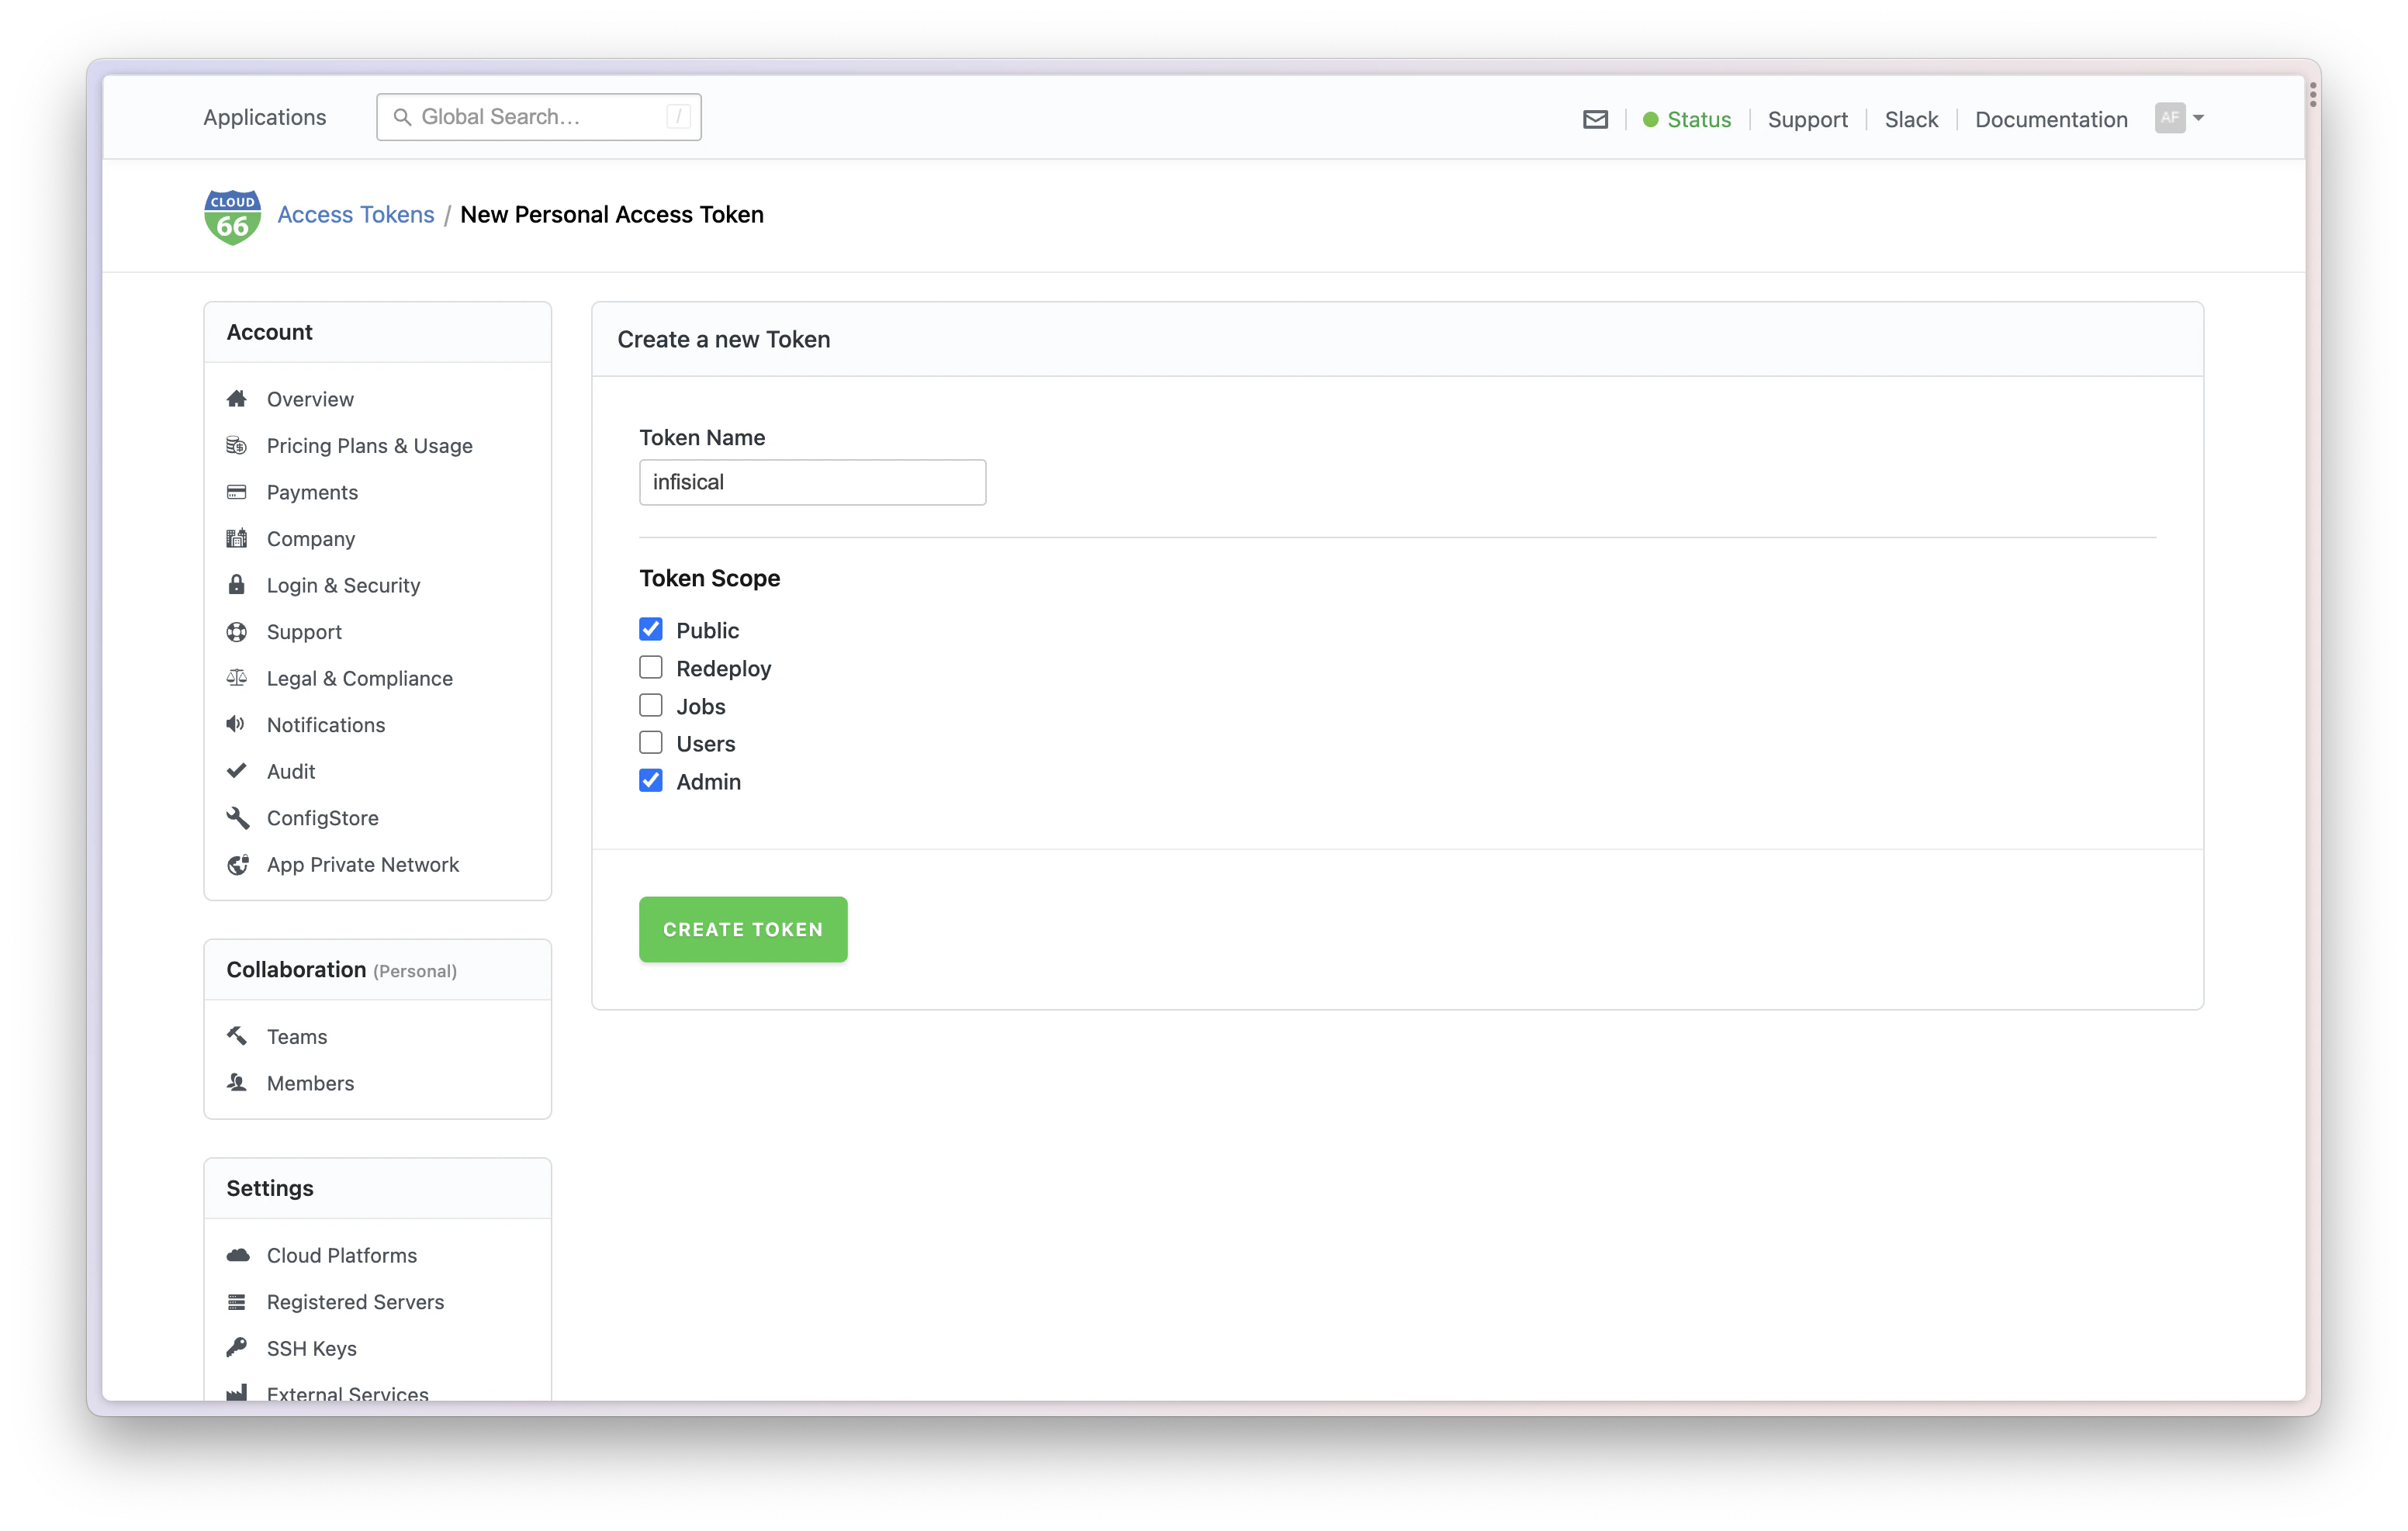
Task: Enable the Jobs scope checkbox
Action: click(x=651, y=705)
